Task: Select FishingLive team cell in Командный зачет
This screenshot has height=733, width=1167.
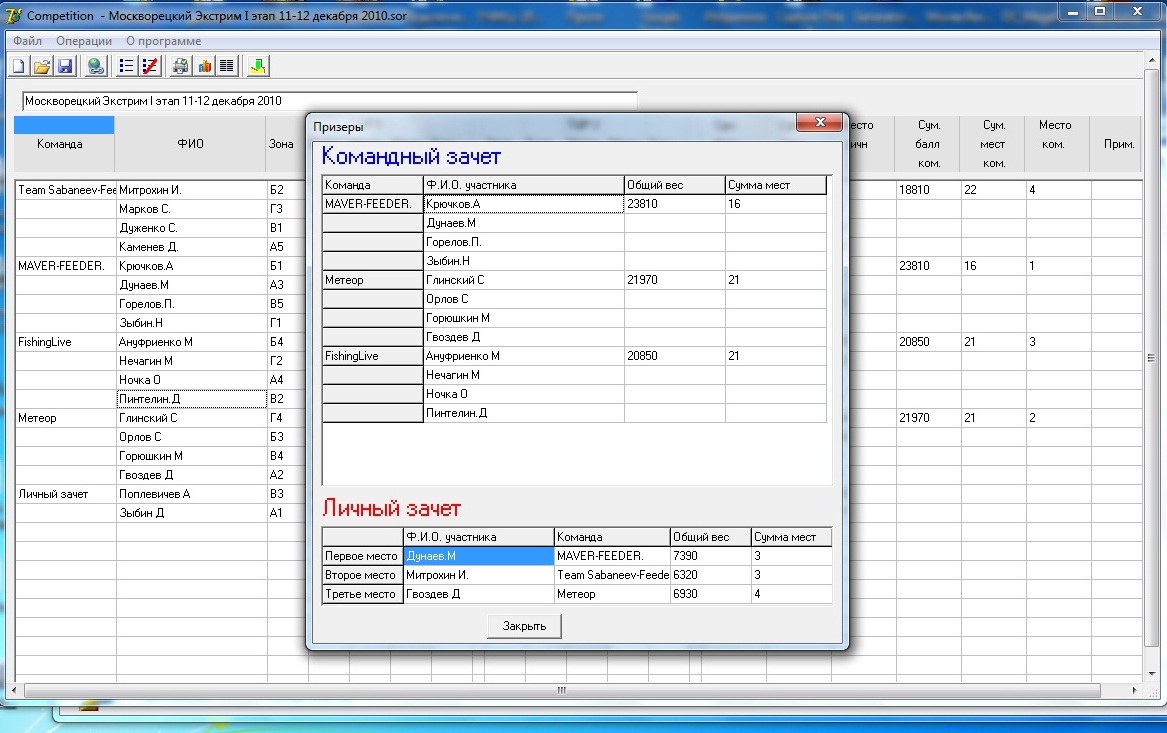Action: [372, 356]
